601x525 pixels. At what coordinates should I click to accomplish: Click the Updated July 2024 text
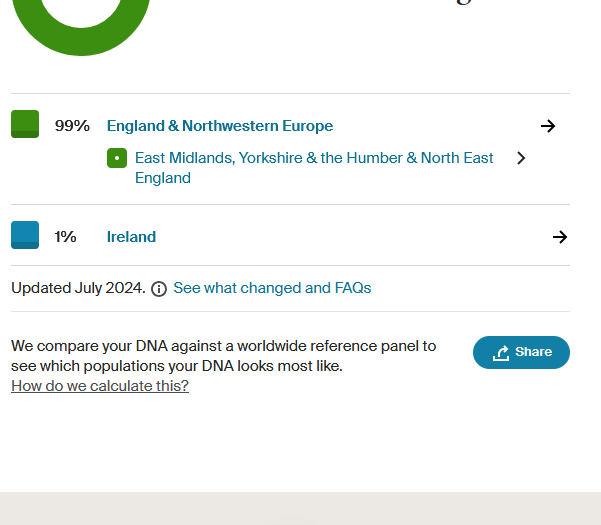coord(78,288)
